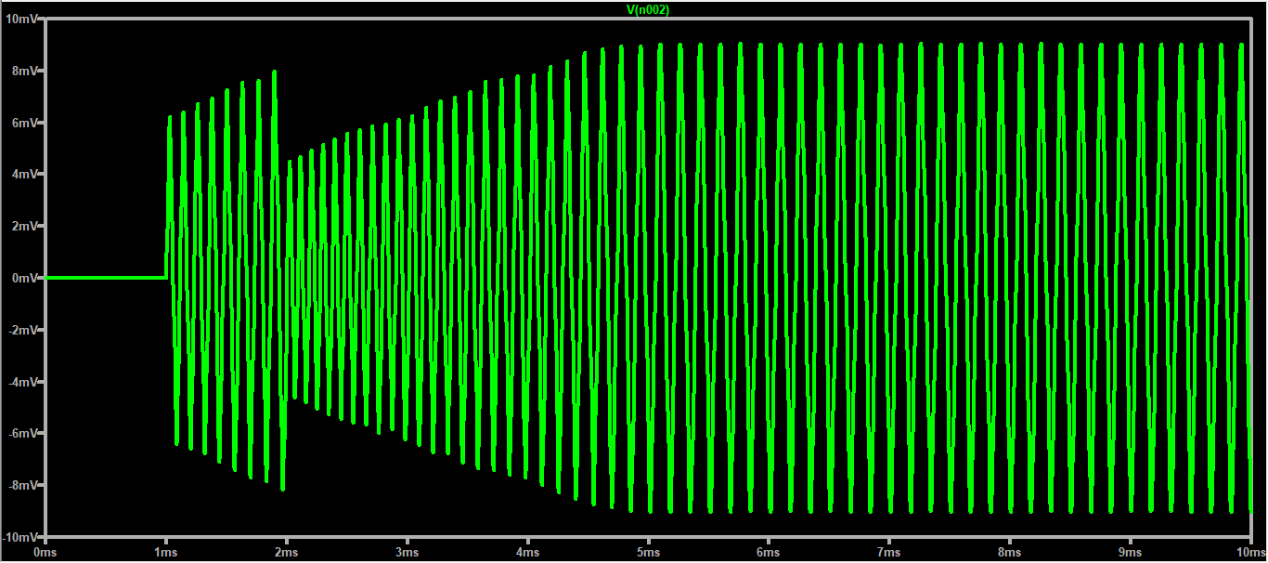Viewport: 1268px width, 563px height.
Task: Select the 2mV vertical axis label
Action: tap(23, 226)
